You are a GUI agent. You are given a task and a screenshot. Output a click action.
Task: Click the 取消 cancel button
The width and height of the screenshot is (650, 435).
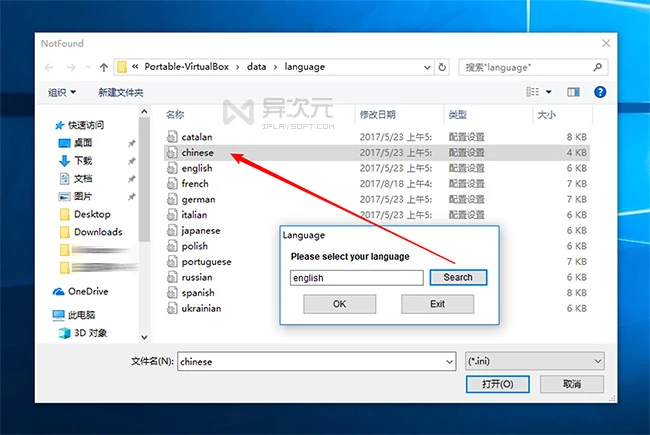click(x=572, y=384)
